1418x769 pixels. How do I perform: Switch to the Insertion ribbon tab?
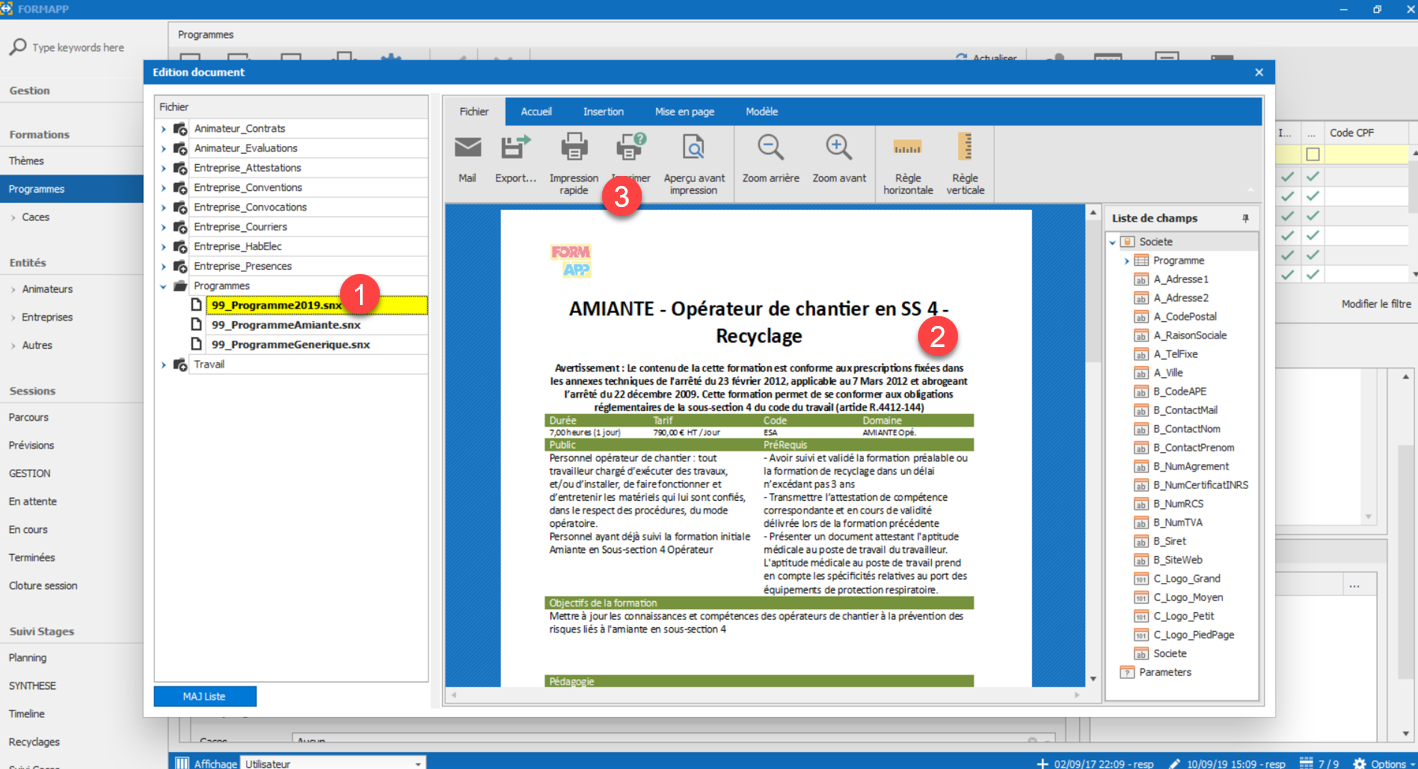603,112
